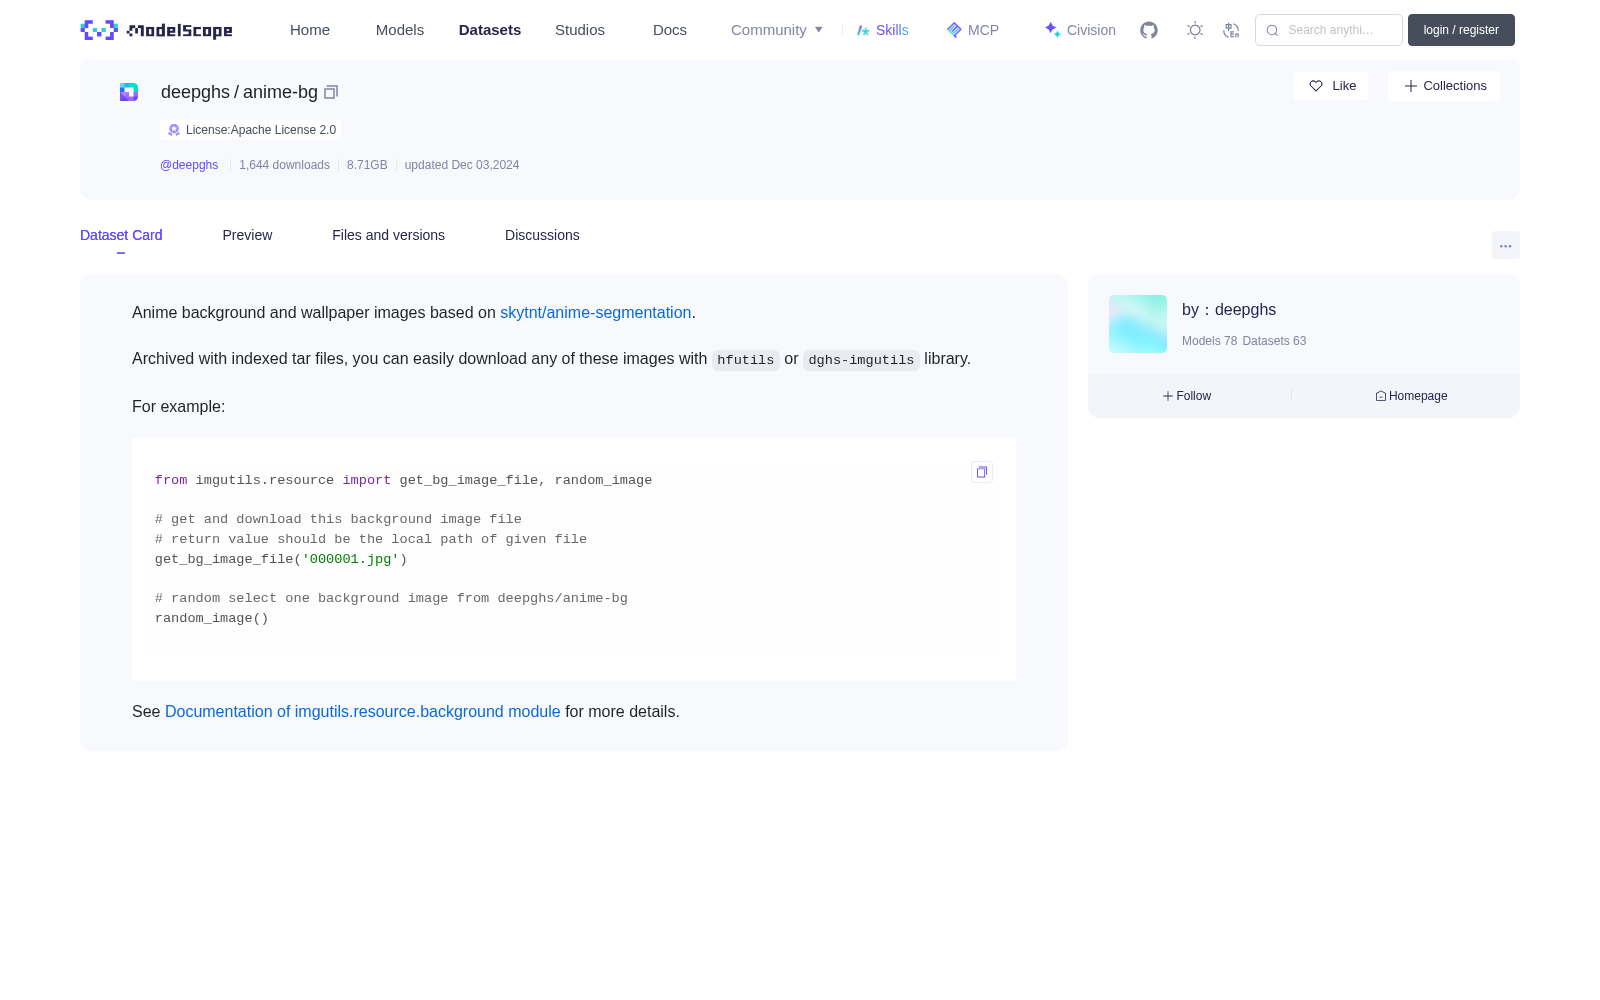Open the Datasets page
The width and height of the screenshot is (1600, 1000).
coord(490,30)
